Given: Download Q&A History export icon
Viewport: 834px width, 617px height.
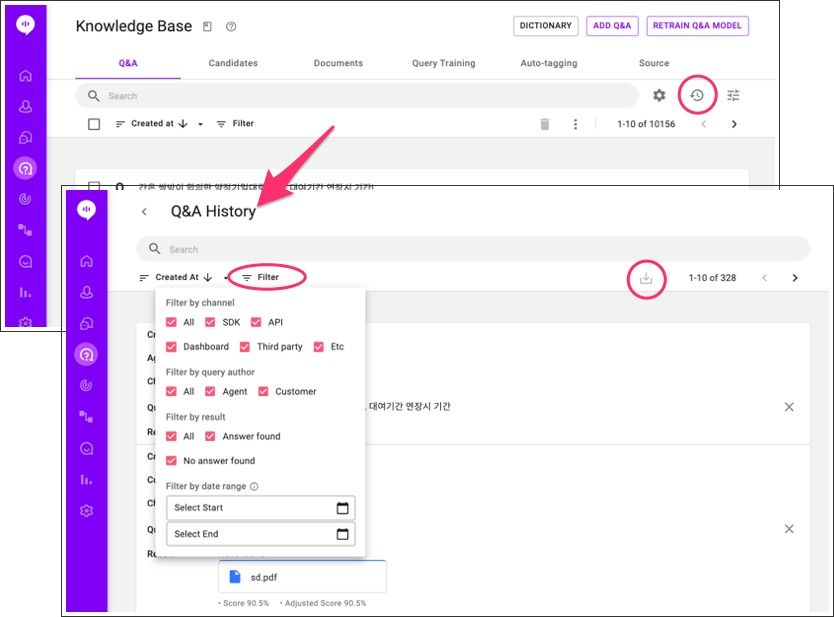Looking at the screenshot, I should pos(646,278).
